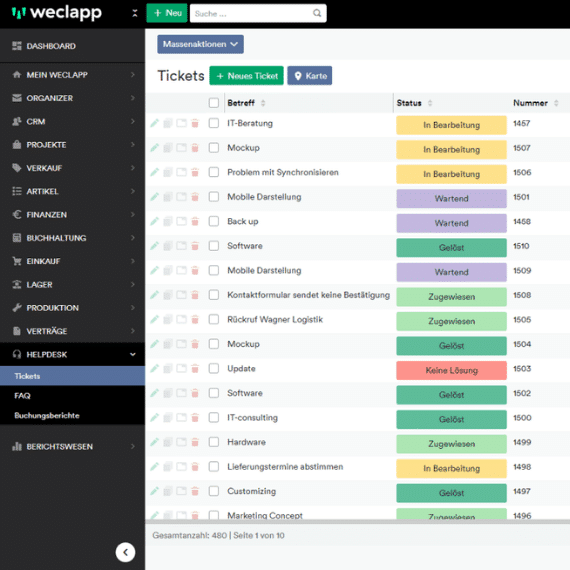Image resolution: width=570 pixels, height=570 pixels.
Task: Open the Marketing Concept ticket link
Action: [265, 515]
